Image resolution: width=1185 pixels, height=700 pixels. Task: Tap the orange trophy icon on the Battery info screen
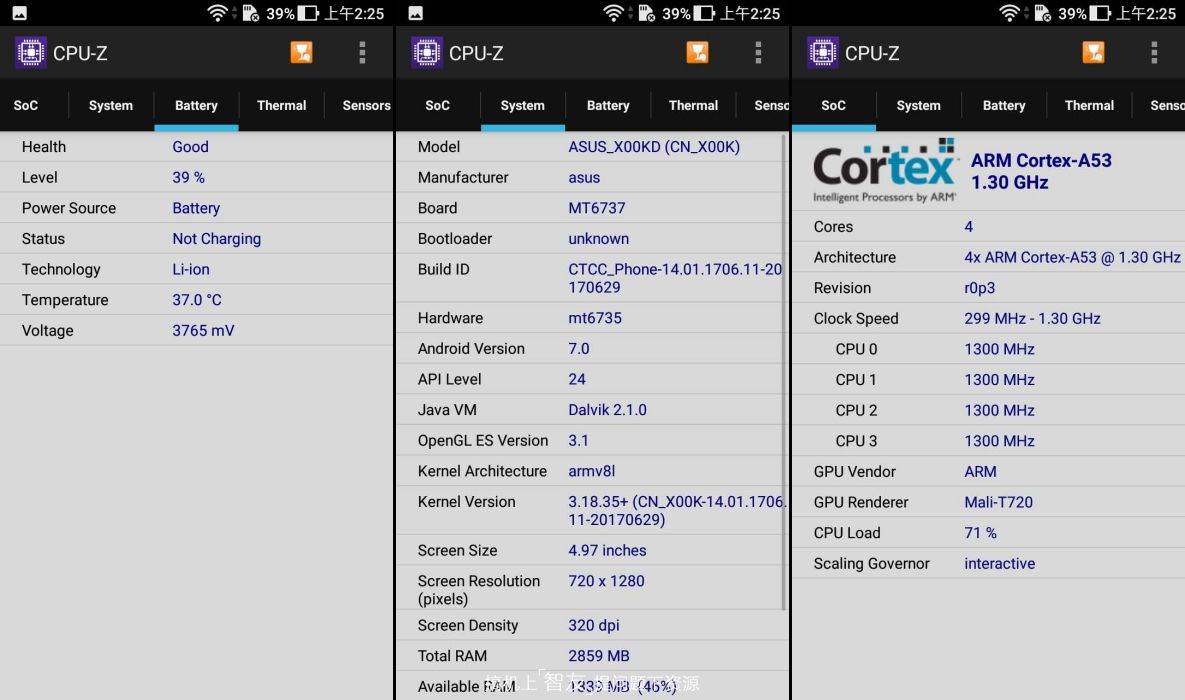click(301, 53)
